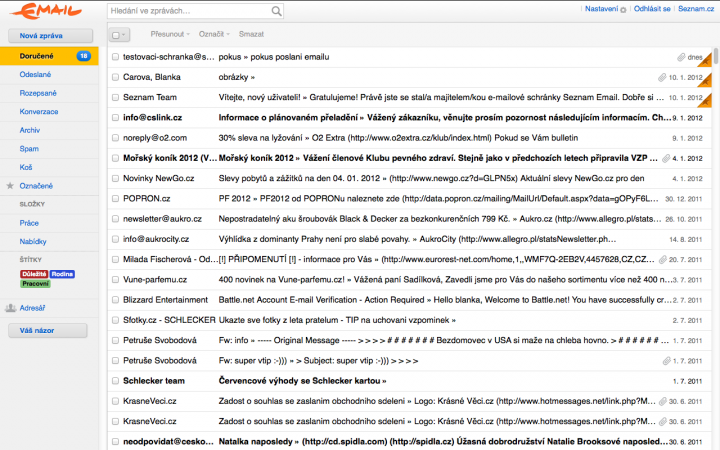Open email from Vune-parfemu.cz
Image resolution: width=720 pixels, height=450 pixels.
pyautogui.click(x=409, y=280)
